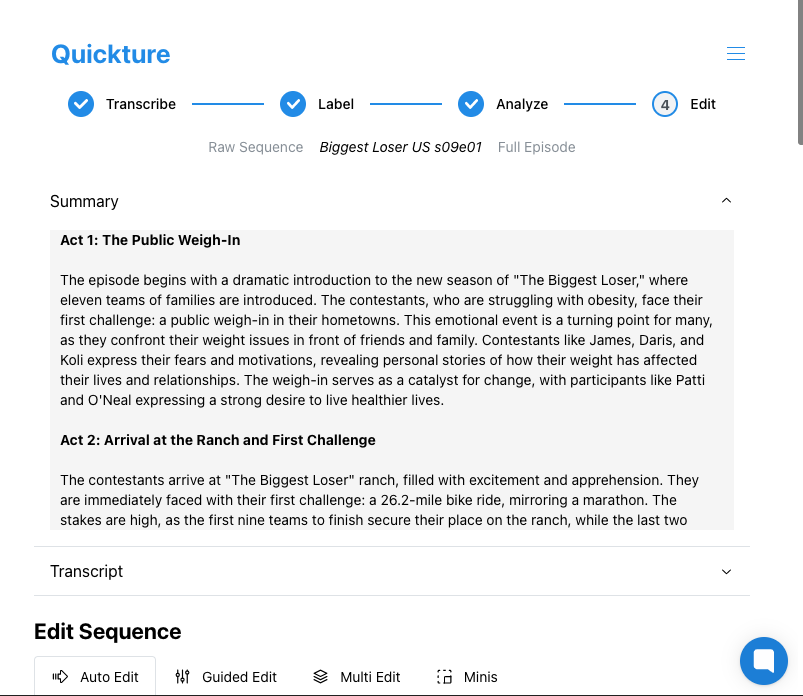Switch to the Guided Edit tab

tap(226, 677)
